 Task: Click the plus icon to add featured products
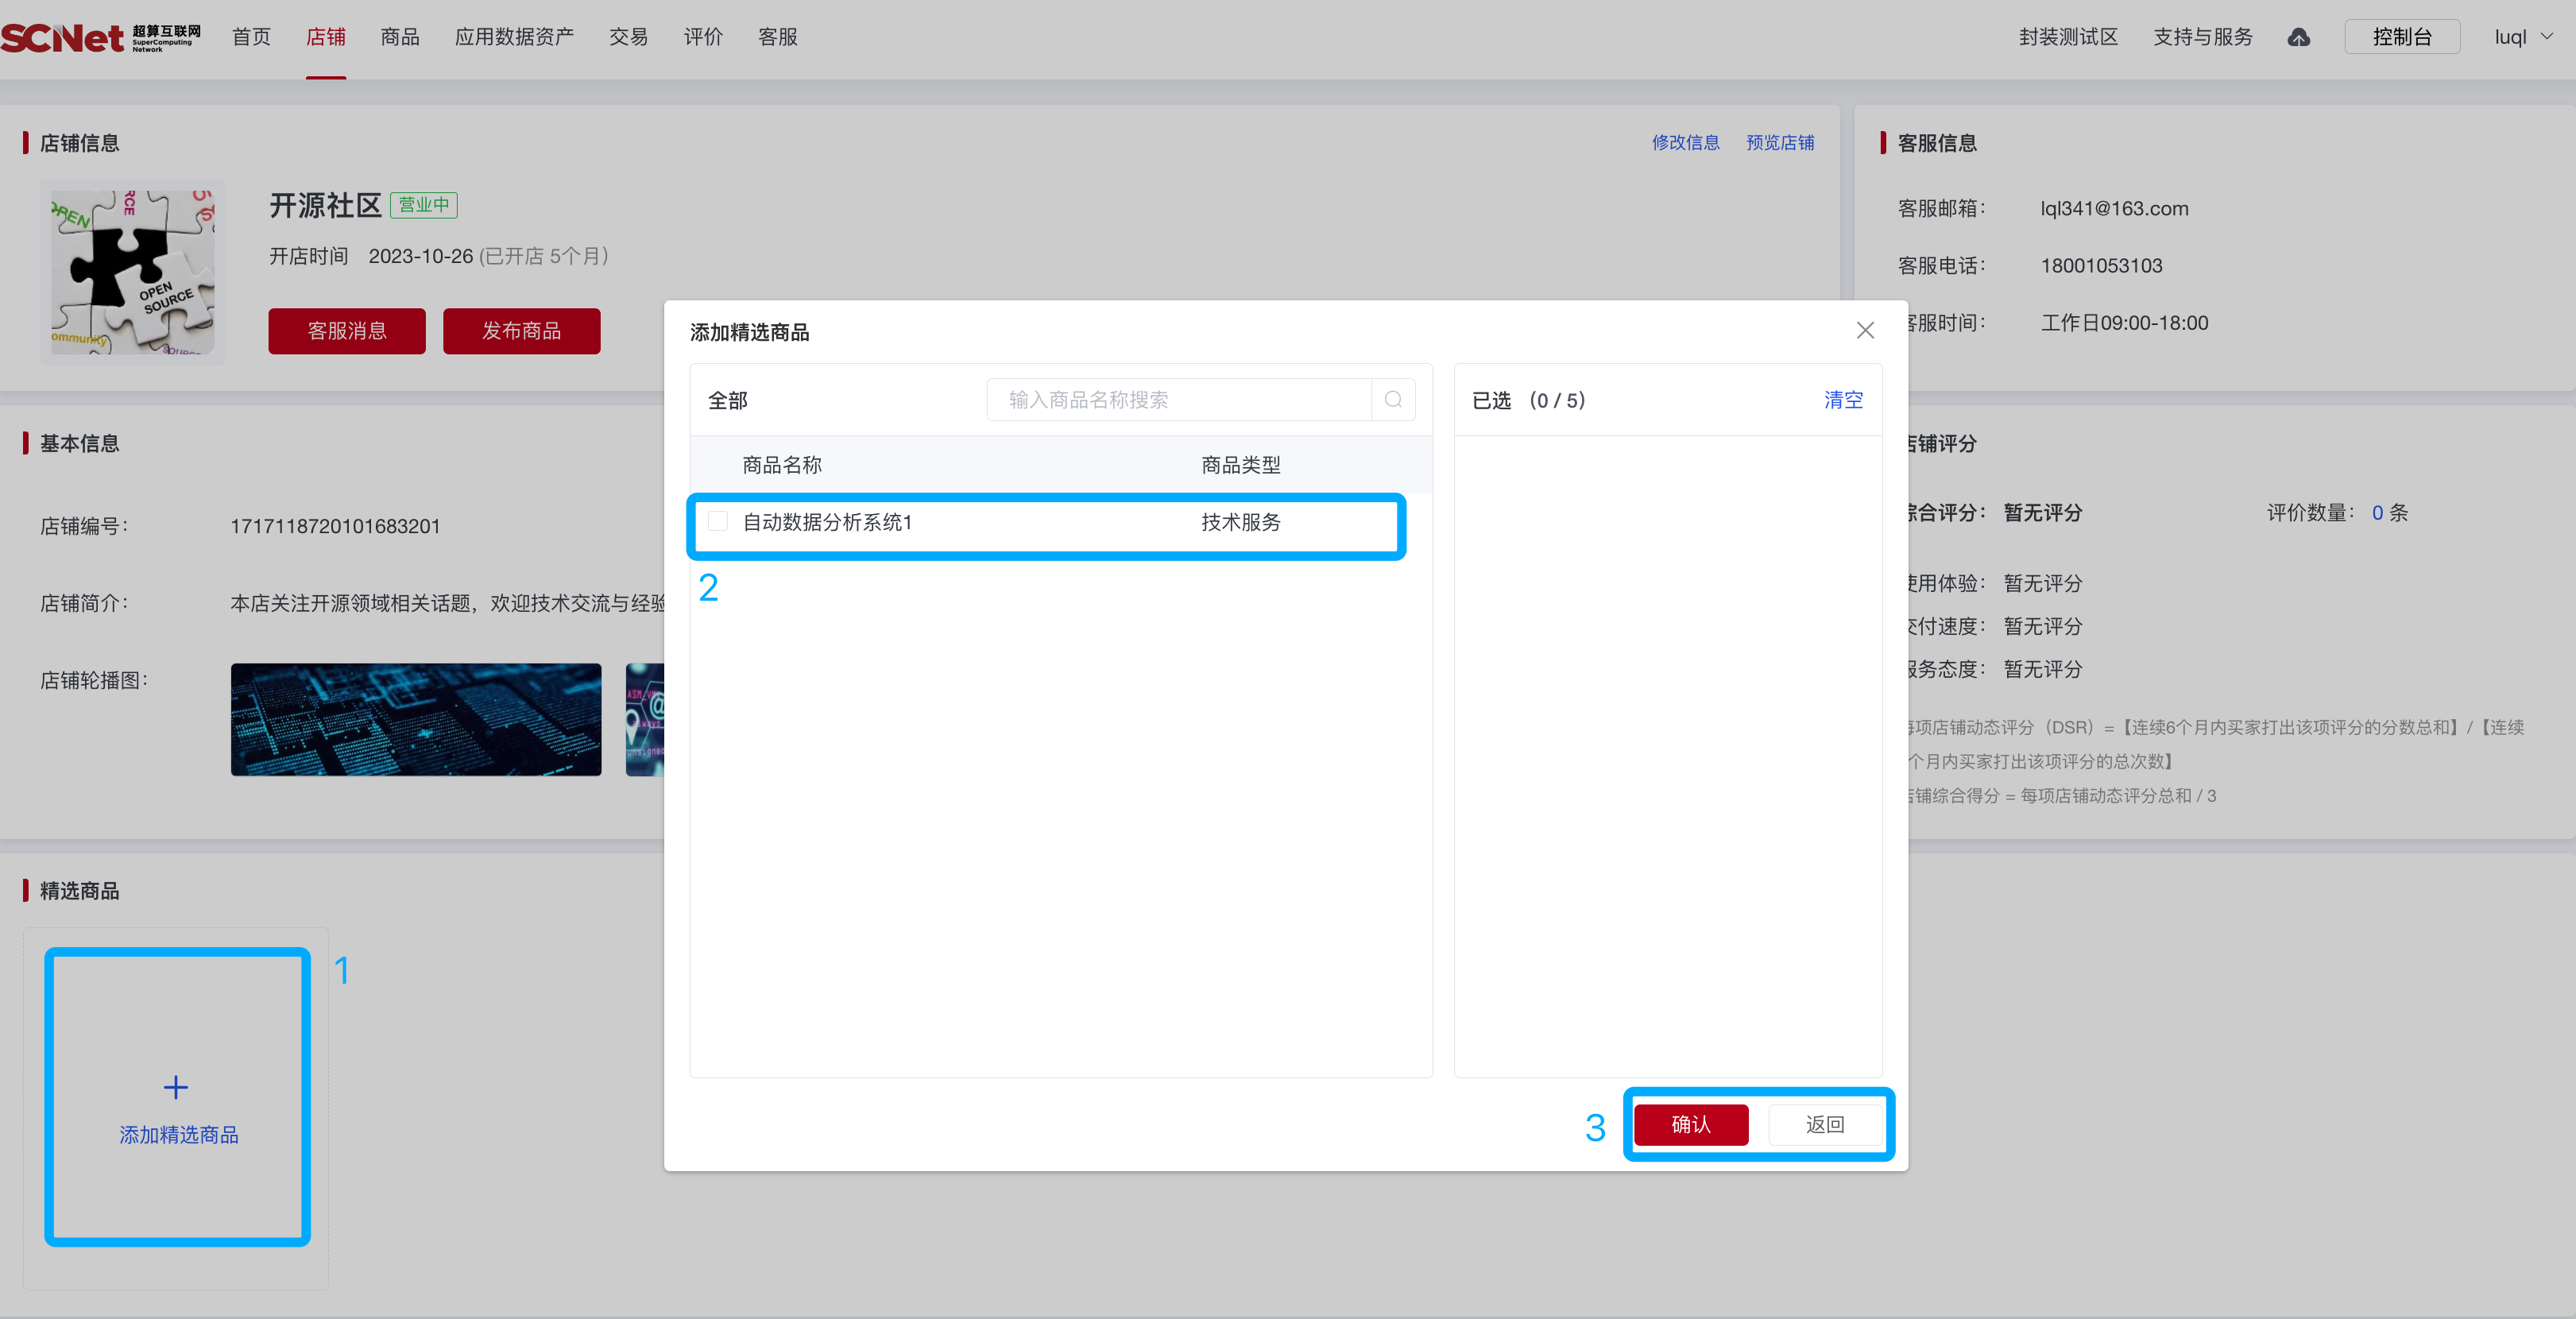pyautogui.click(x=176, y=1087)
